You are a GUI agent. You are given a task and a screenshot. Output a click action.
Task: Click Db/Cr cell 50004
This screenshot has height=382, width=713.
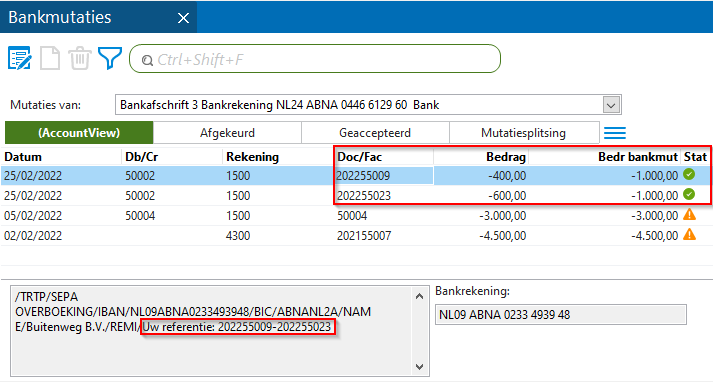pos(140,216)
